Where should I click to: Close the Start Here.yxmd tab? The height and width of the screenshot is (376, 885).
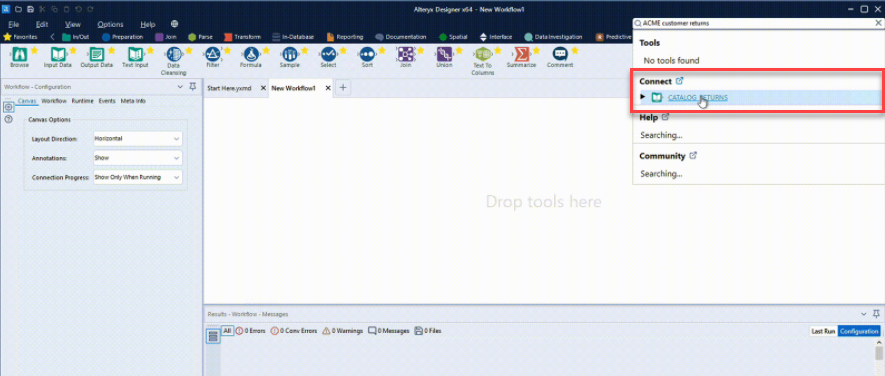pyautogui.click(x=263, y=88)
